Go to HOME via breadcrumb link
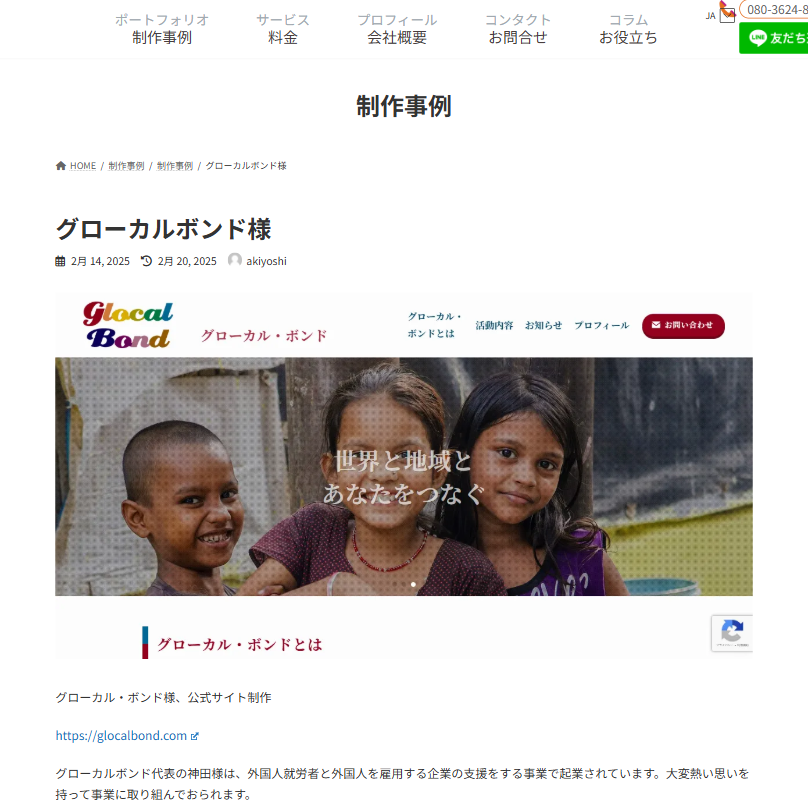The image size is (808, 807). coord(83,166)
